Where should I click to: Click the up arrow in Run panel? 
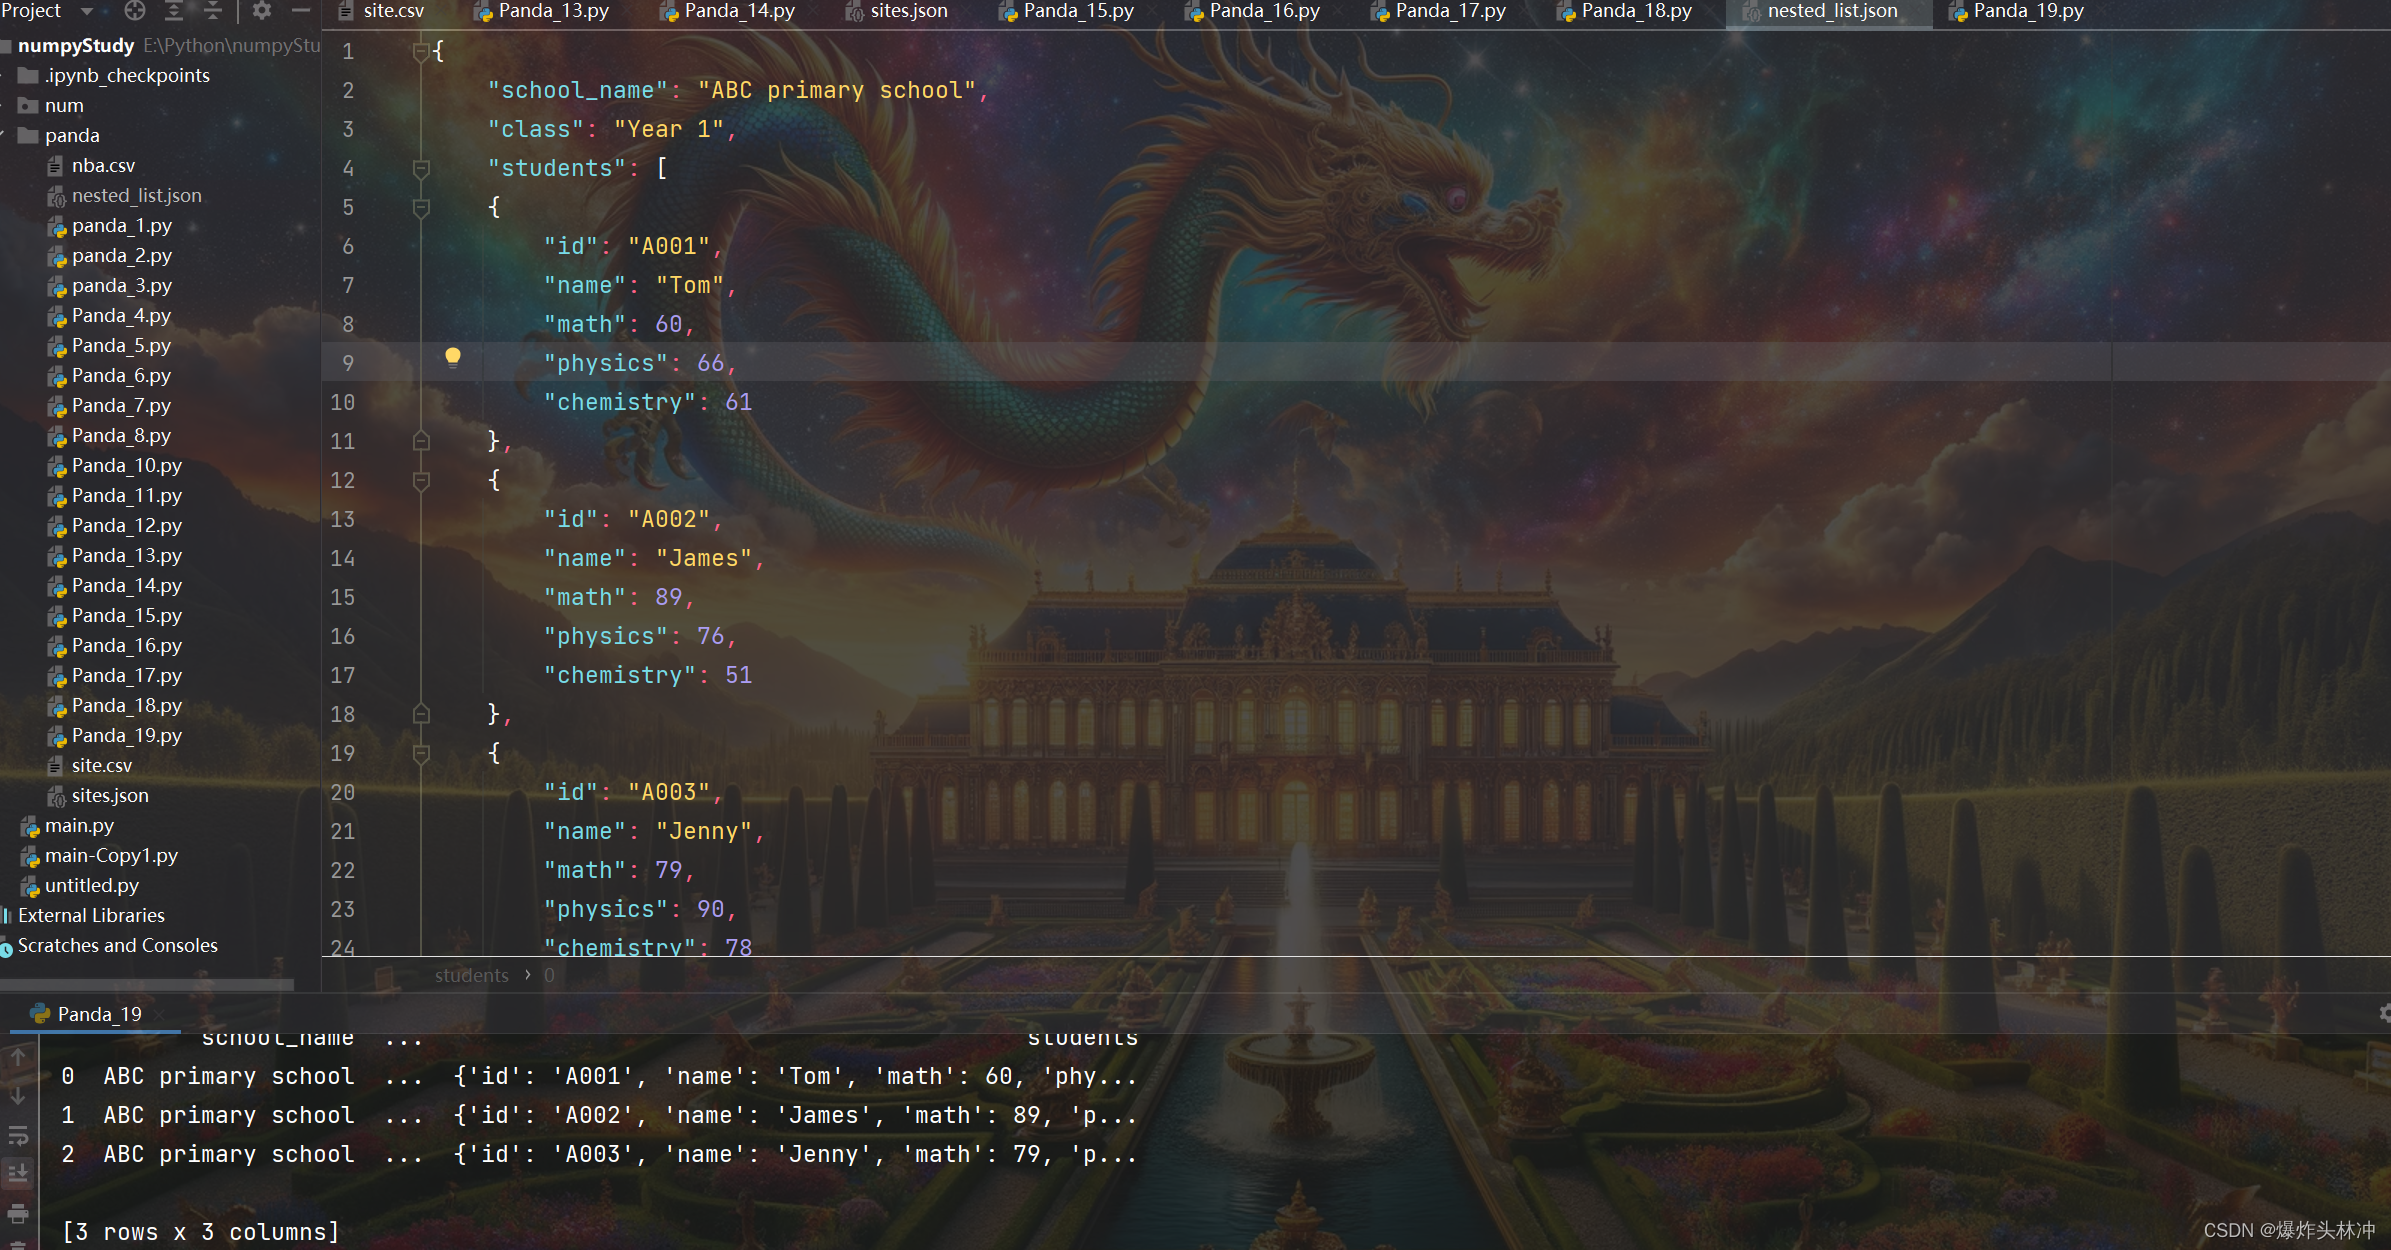pyautogui.click(x=18, y=1057)
